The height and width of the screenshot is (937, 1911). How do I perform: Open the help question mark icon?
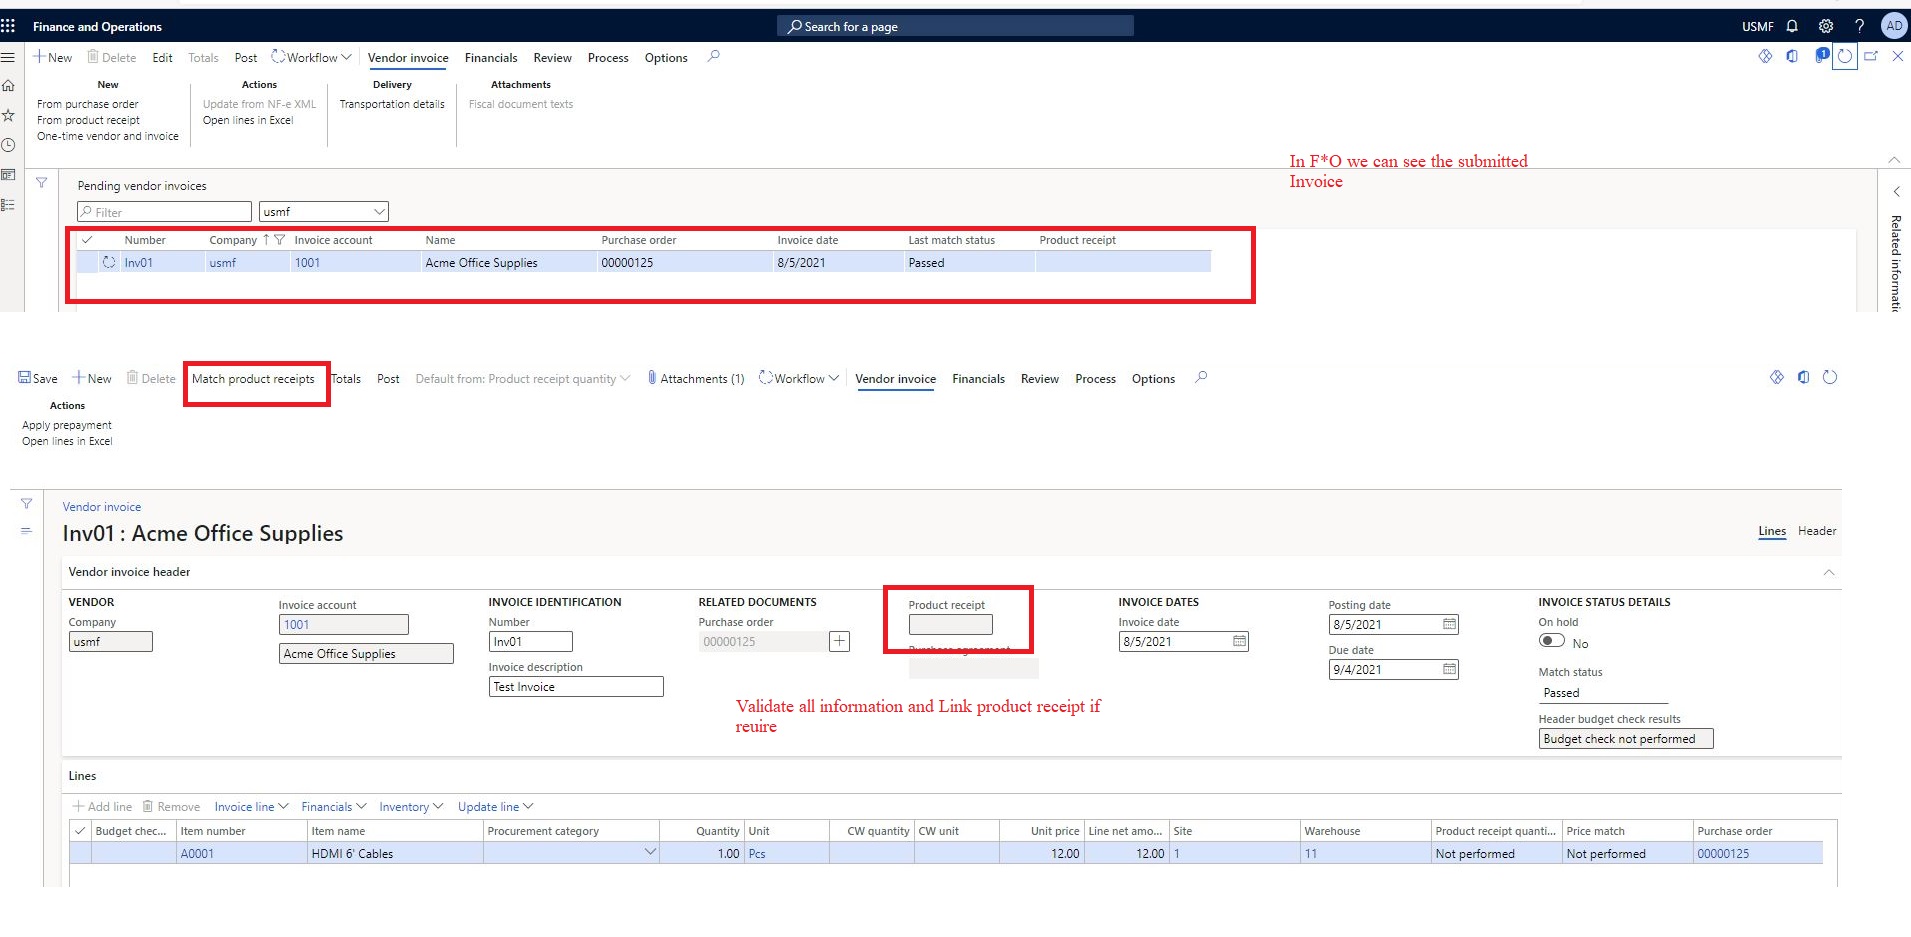click(1859, 26)
